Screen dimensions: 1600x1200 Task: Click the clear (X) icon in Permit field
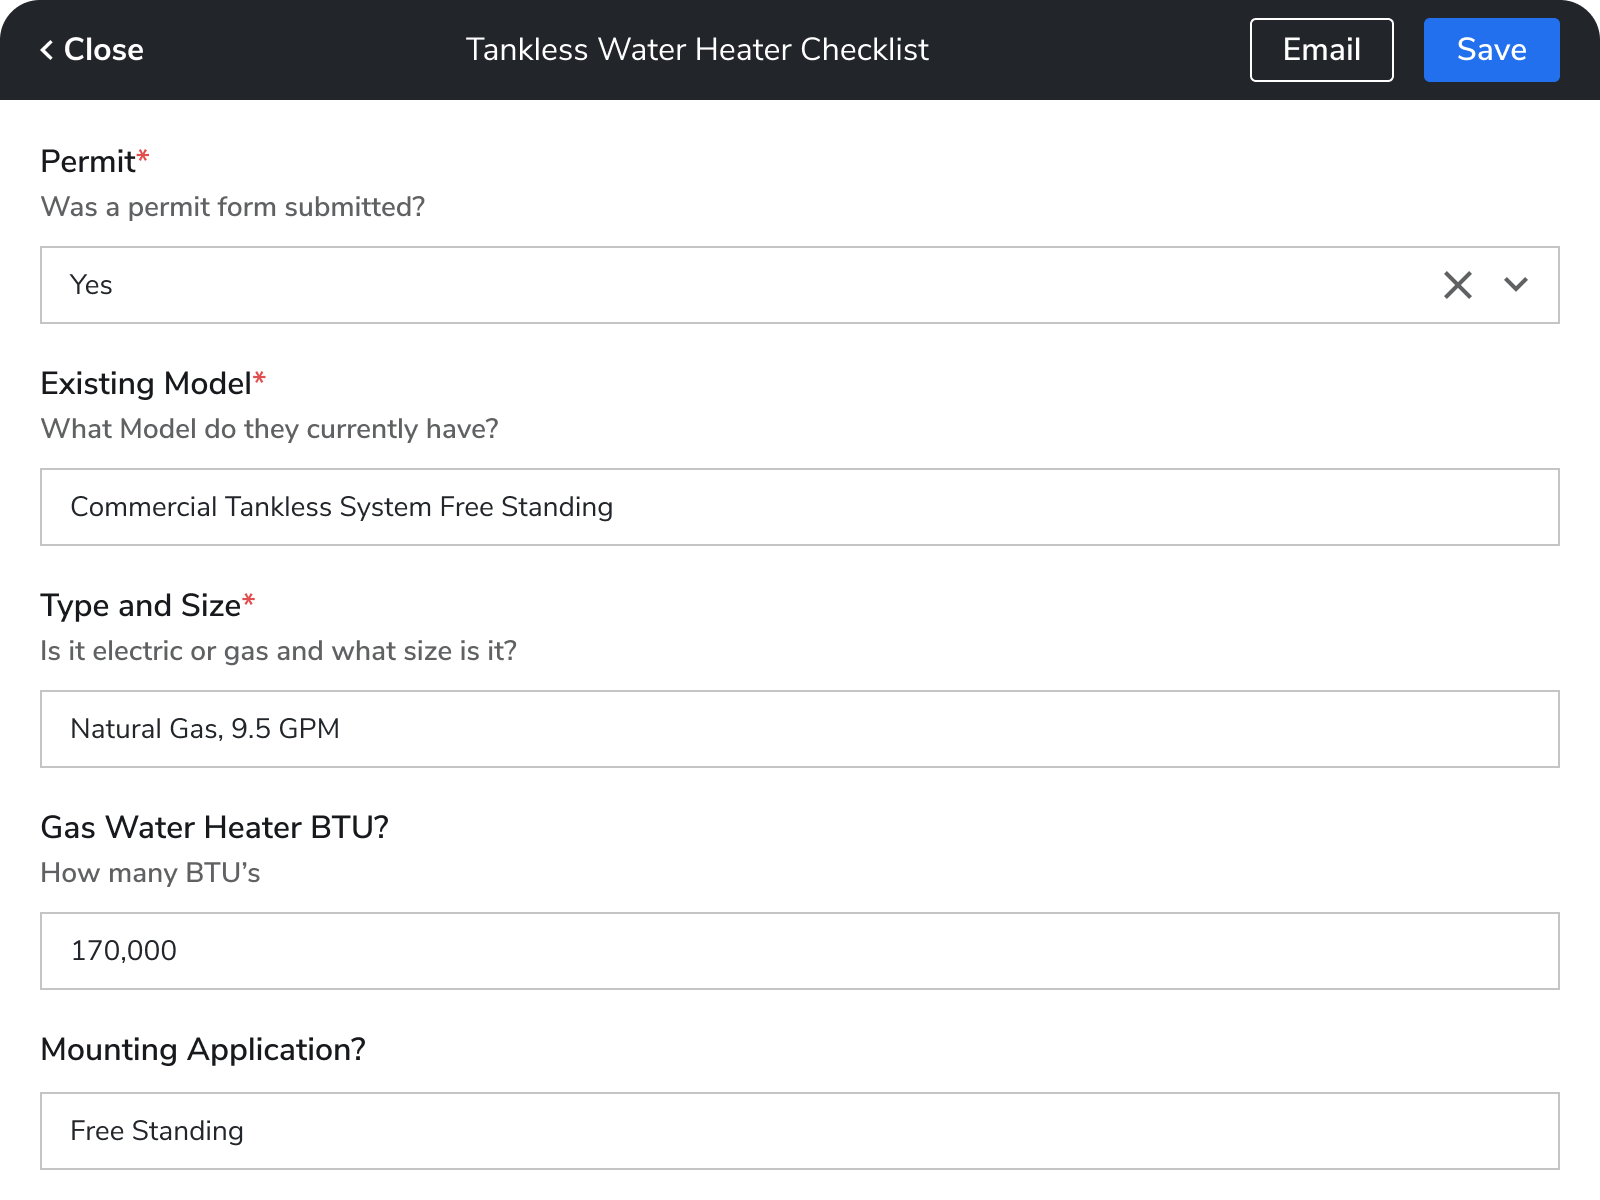tap(1458, 285)
